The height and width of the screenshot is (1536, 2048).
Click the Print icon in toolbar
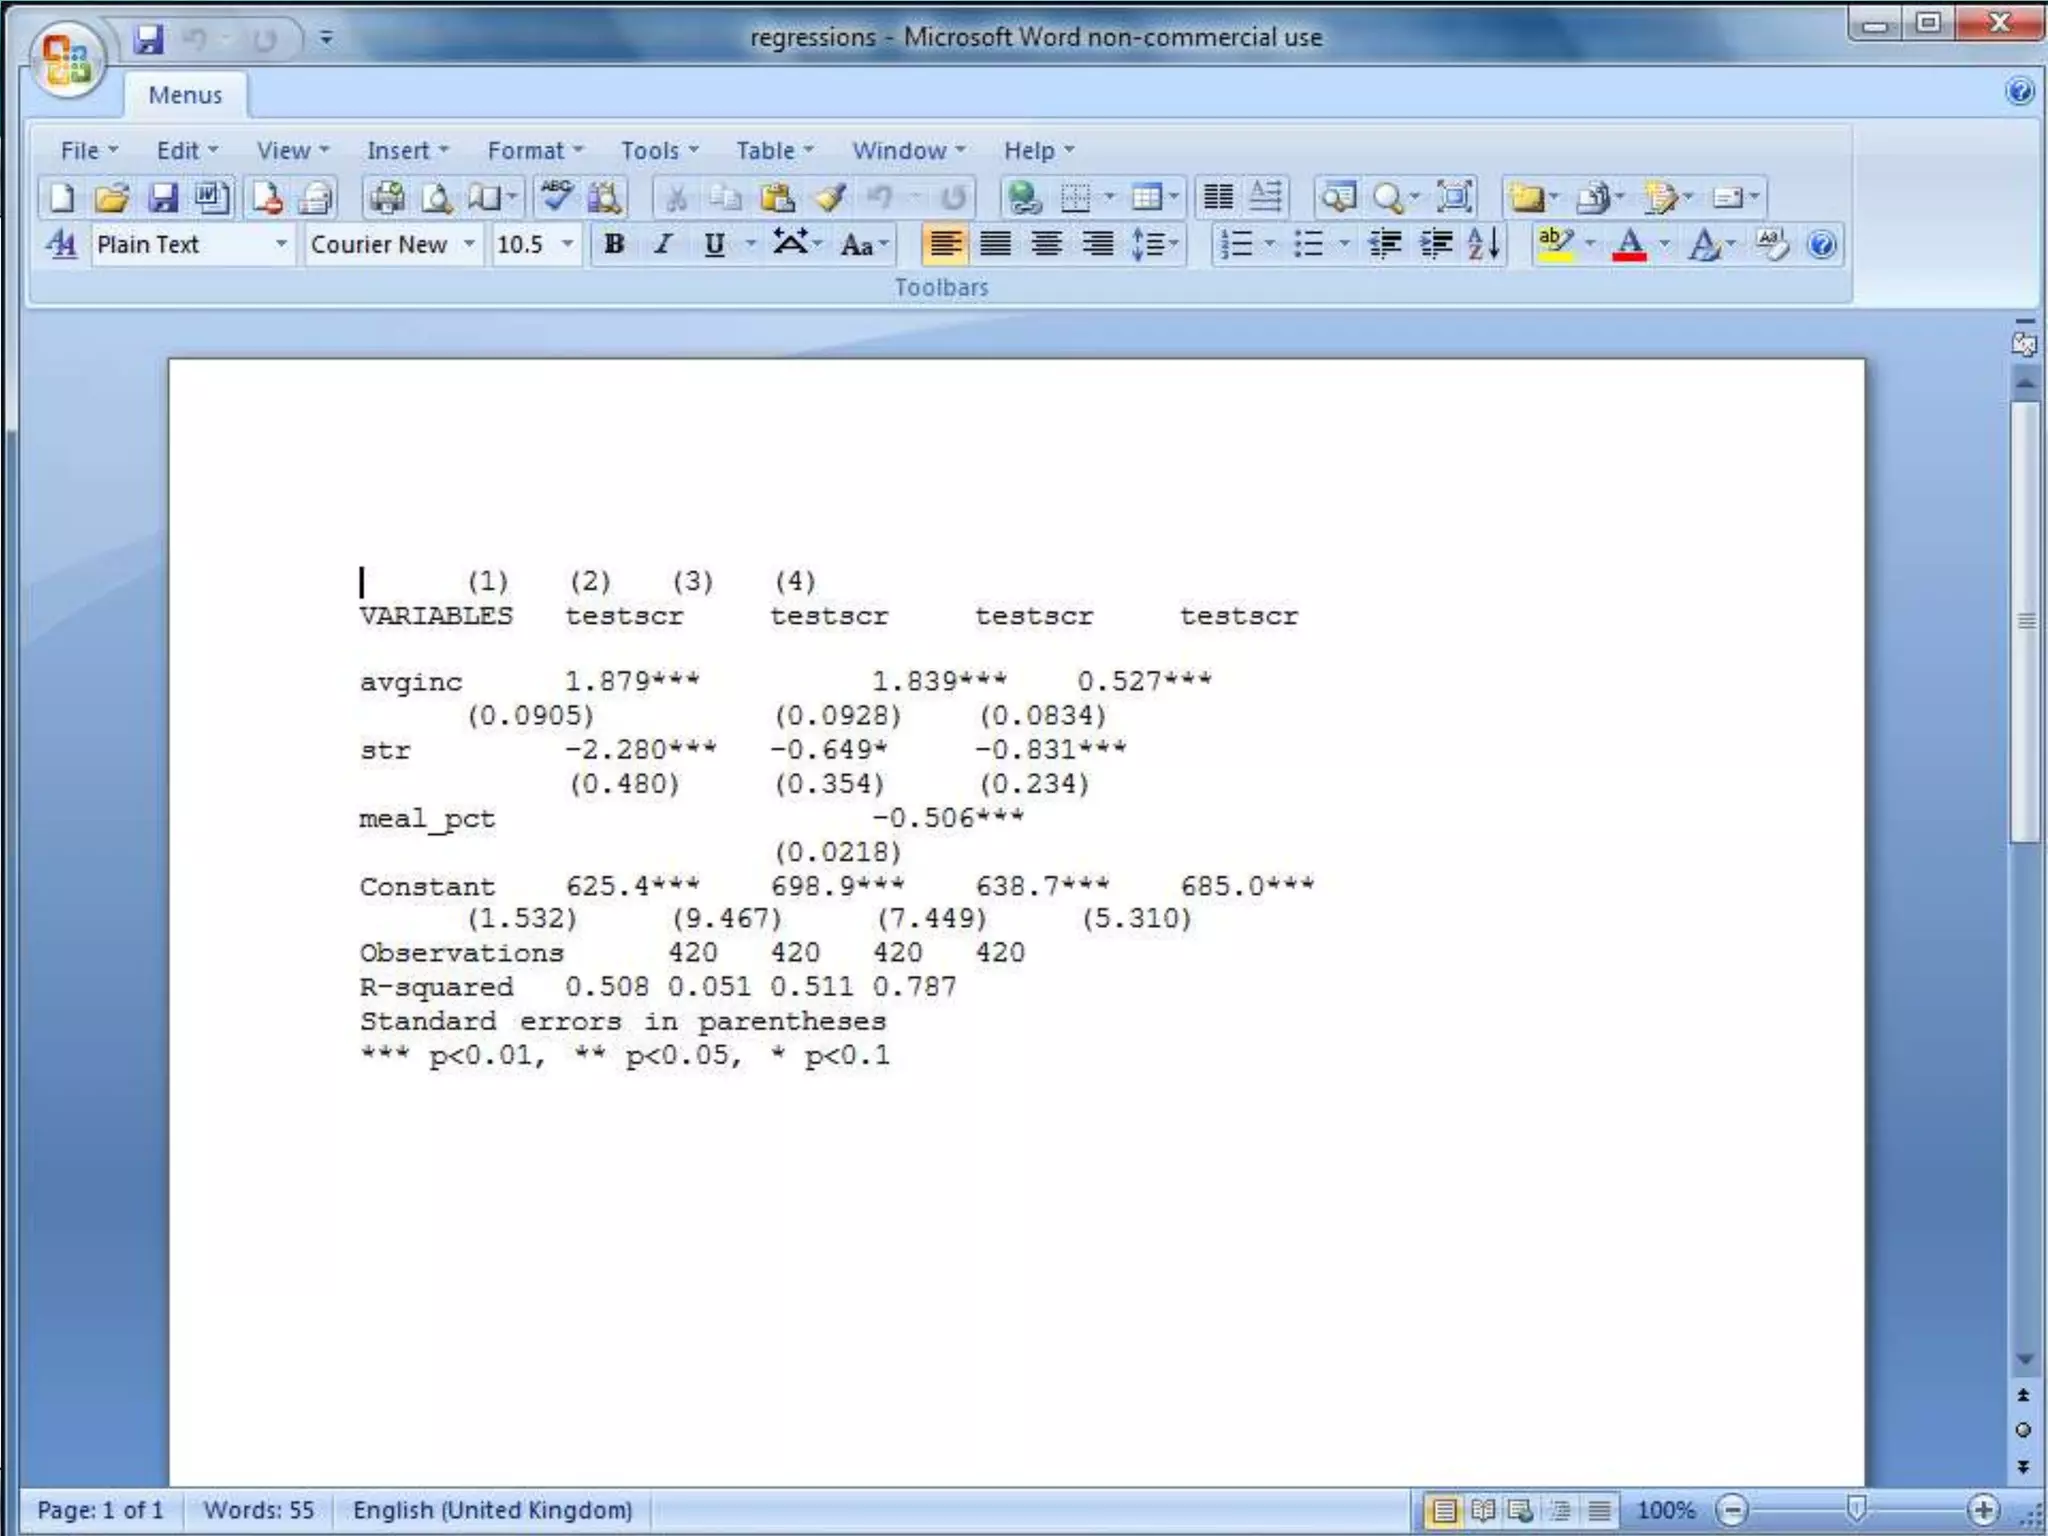tap(386, 197)
